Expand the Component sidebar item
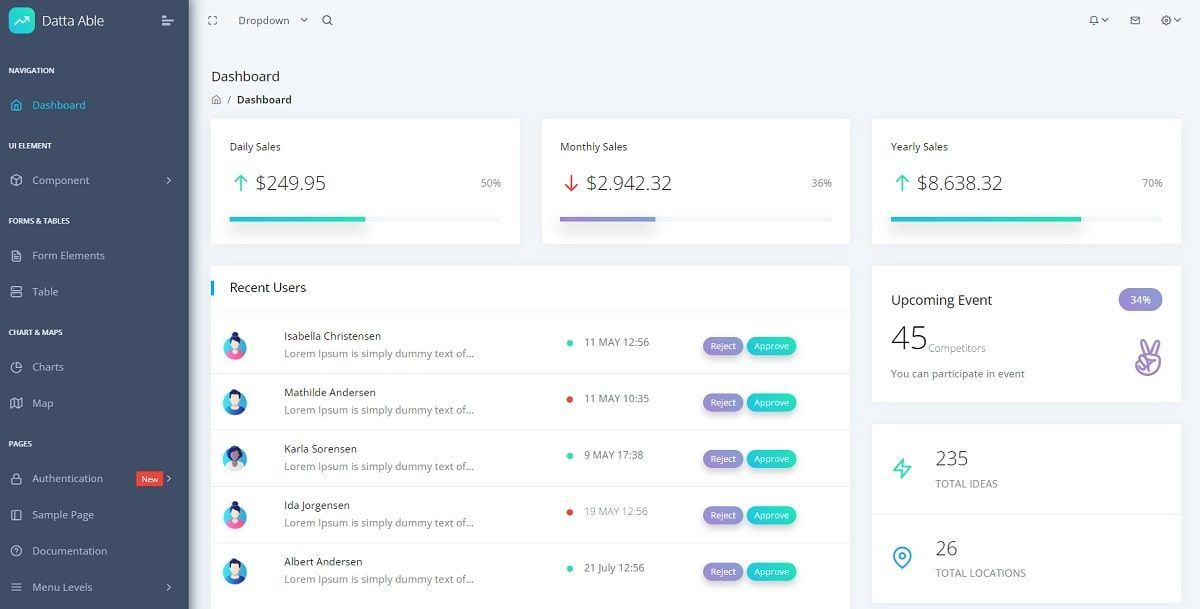Screen dimensions: 1200x609 tap(60, 180)
